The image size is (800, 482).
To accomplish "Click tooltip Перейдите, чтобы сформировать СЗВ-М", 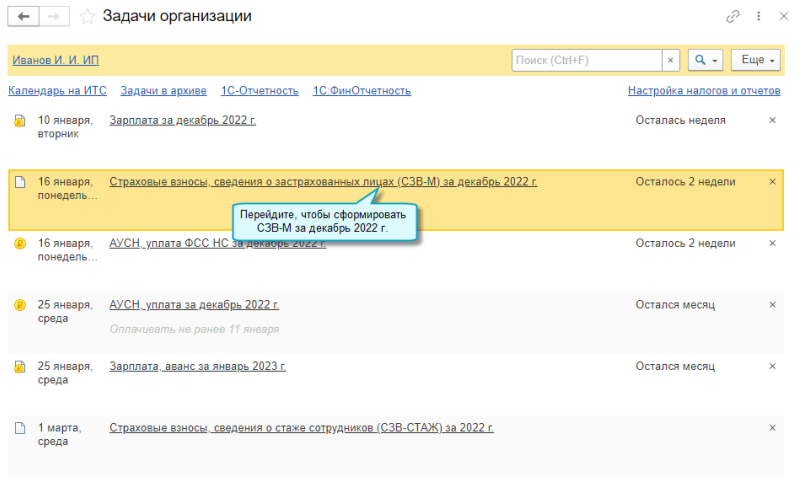I will pos(324,221).
